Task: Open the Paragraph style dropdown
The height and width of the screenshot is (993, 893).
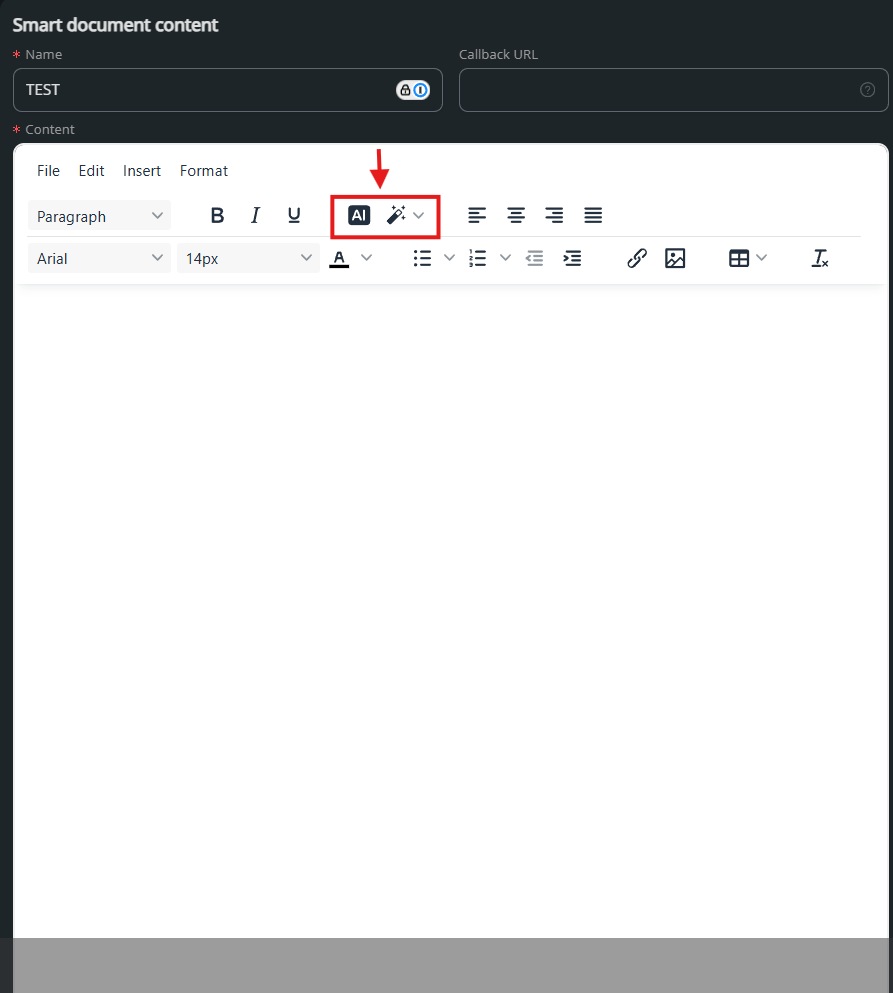Action: tap(99, 216)
